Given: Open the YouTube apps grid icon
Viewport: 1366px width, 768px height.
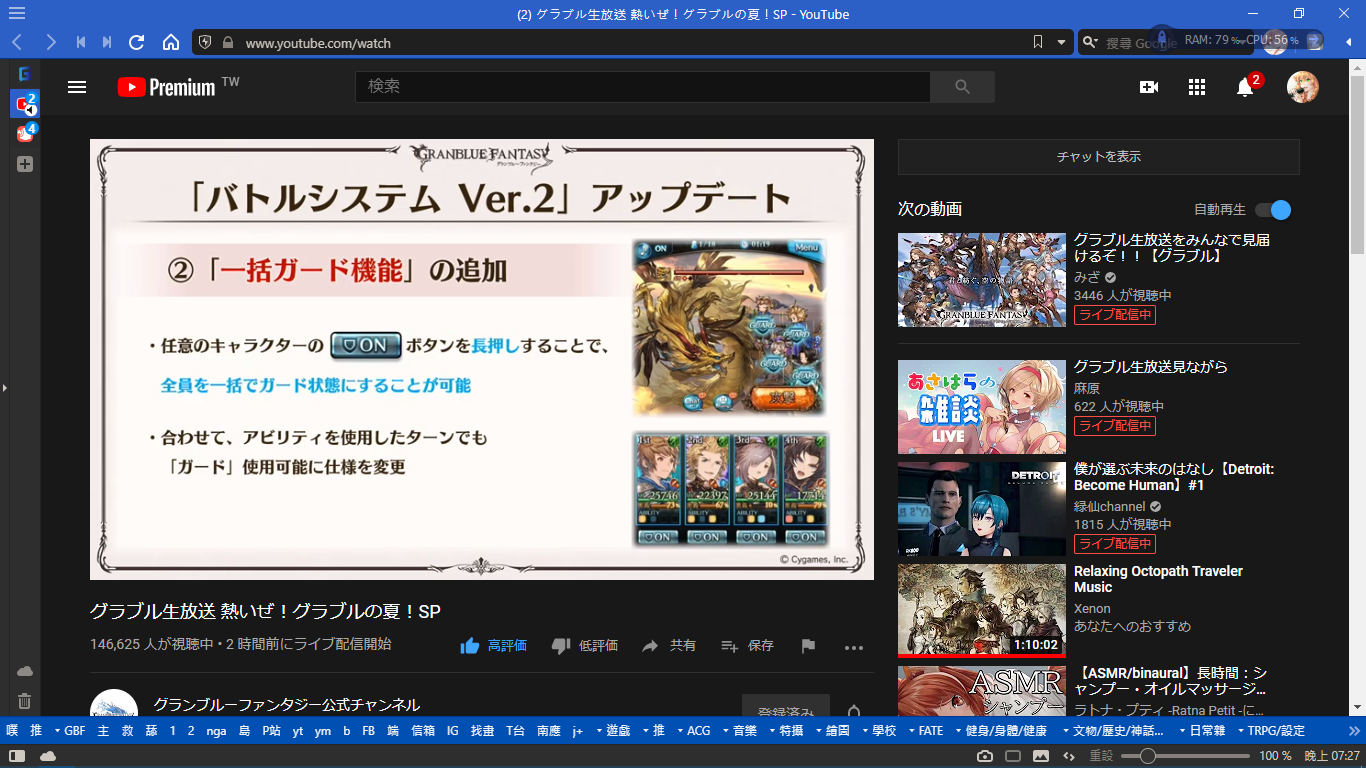Looking at the screenshot, I should (x=1197, y=87).
